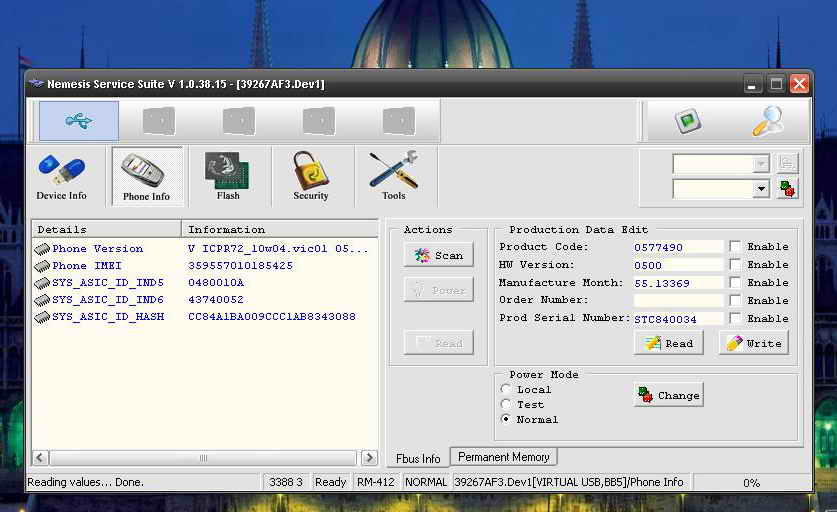Click the Information column header
837x512 pixels.
(x=280, y=230)
